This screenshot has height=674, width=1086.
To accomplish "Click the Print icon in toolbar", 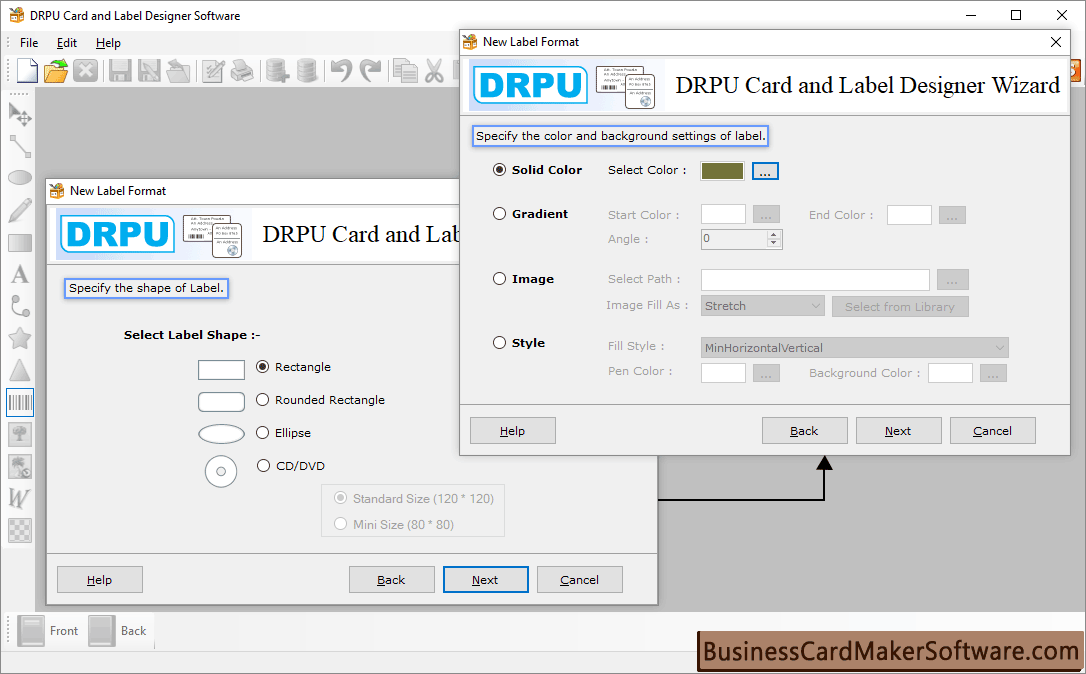I will pyautogui.click(x=242, y=70).
